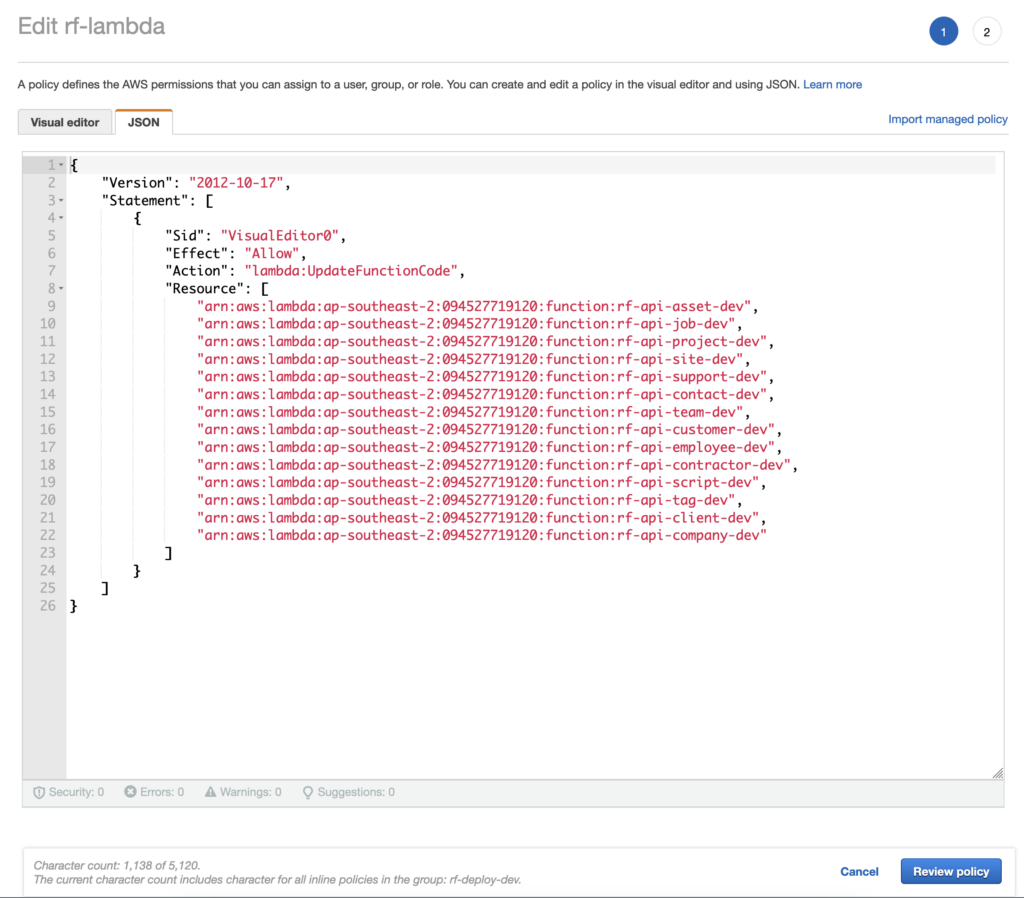The width and height of the screenshot is (1024, 898).
Task: Click the "Effect" key on line 6
Action: point(196,253)
